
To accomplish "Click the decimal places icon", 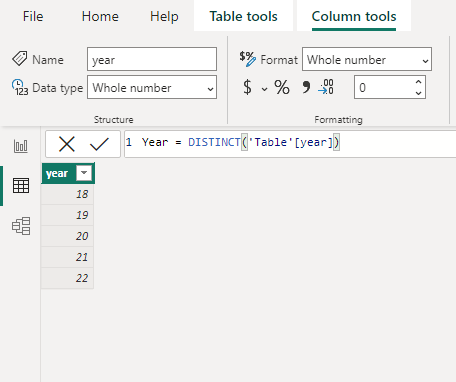I will pos(326,87).
